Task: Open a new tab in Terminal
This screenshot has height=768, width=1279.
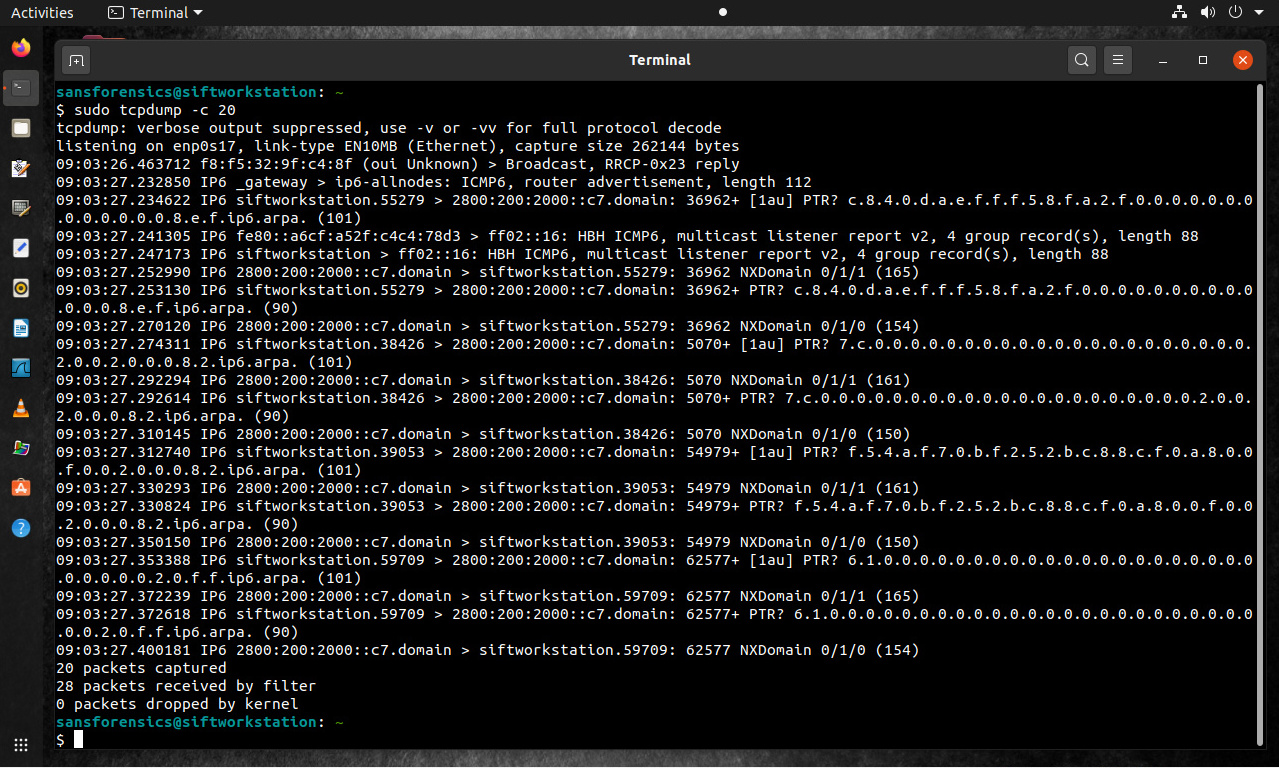Action: [x=76, y=60]
